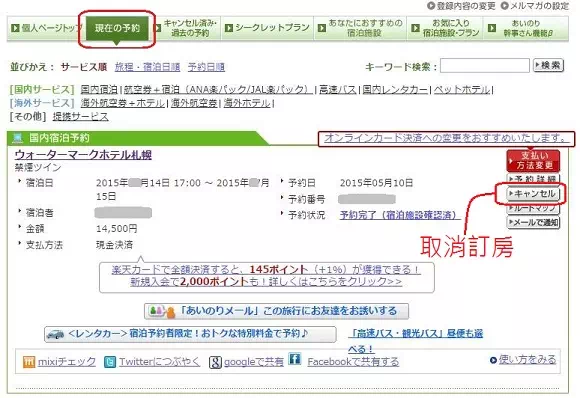Click 使い方をみる link
The image size is (580, 398).
[x=527, y=360]
